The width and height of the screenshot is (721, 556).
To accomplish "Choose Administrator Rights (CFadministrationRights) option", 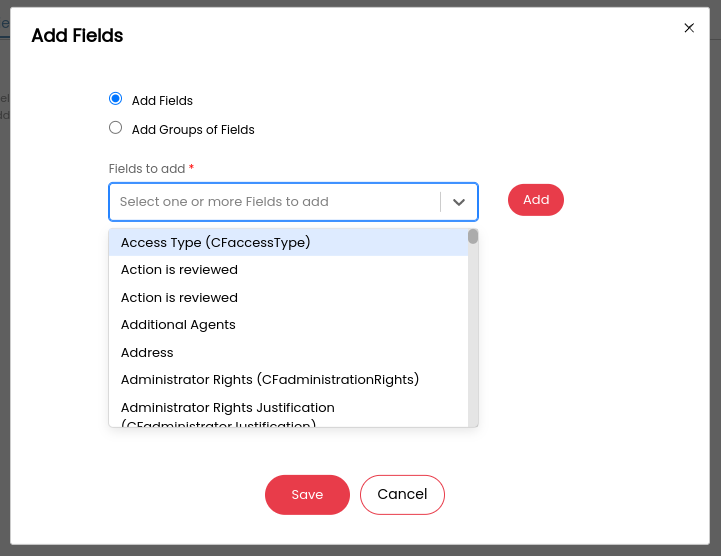I will coord(270,380).
